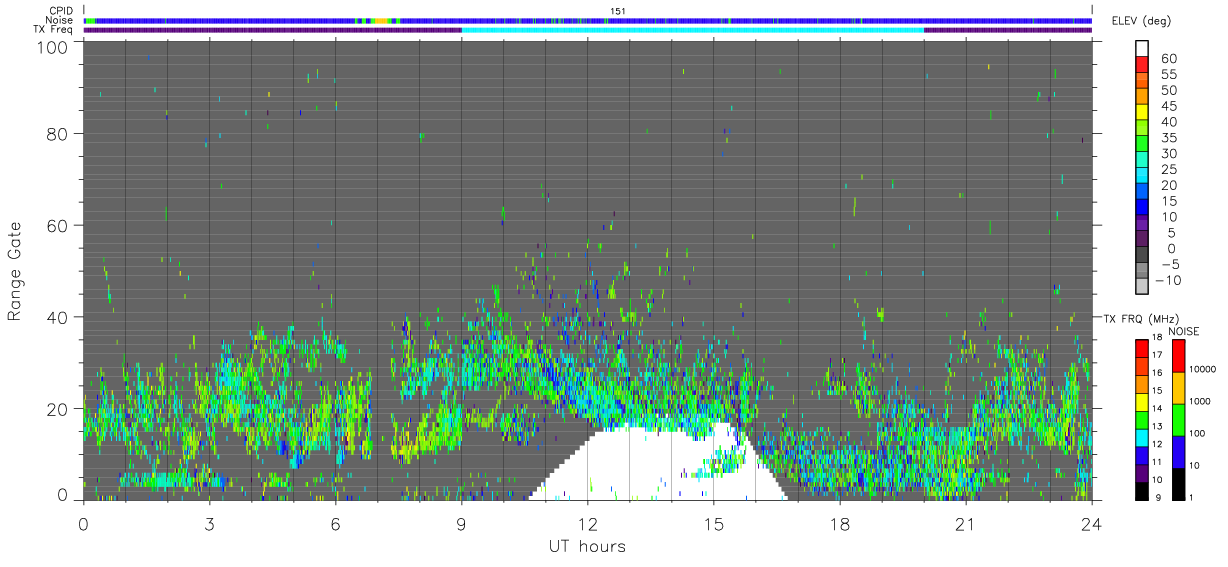Select the NOISE legend title
The width and height of the screenshot is (1228, 567).
1185,331
